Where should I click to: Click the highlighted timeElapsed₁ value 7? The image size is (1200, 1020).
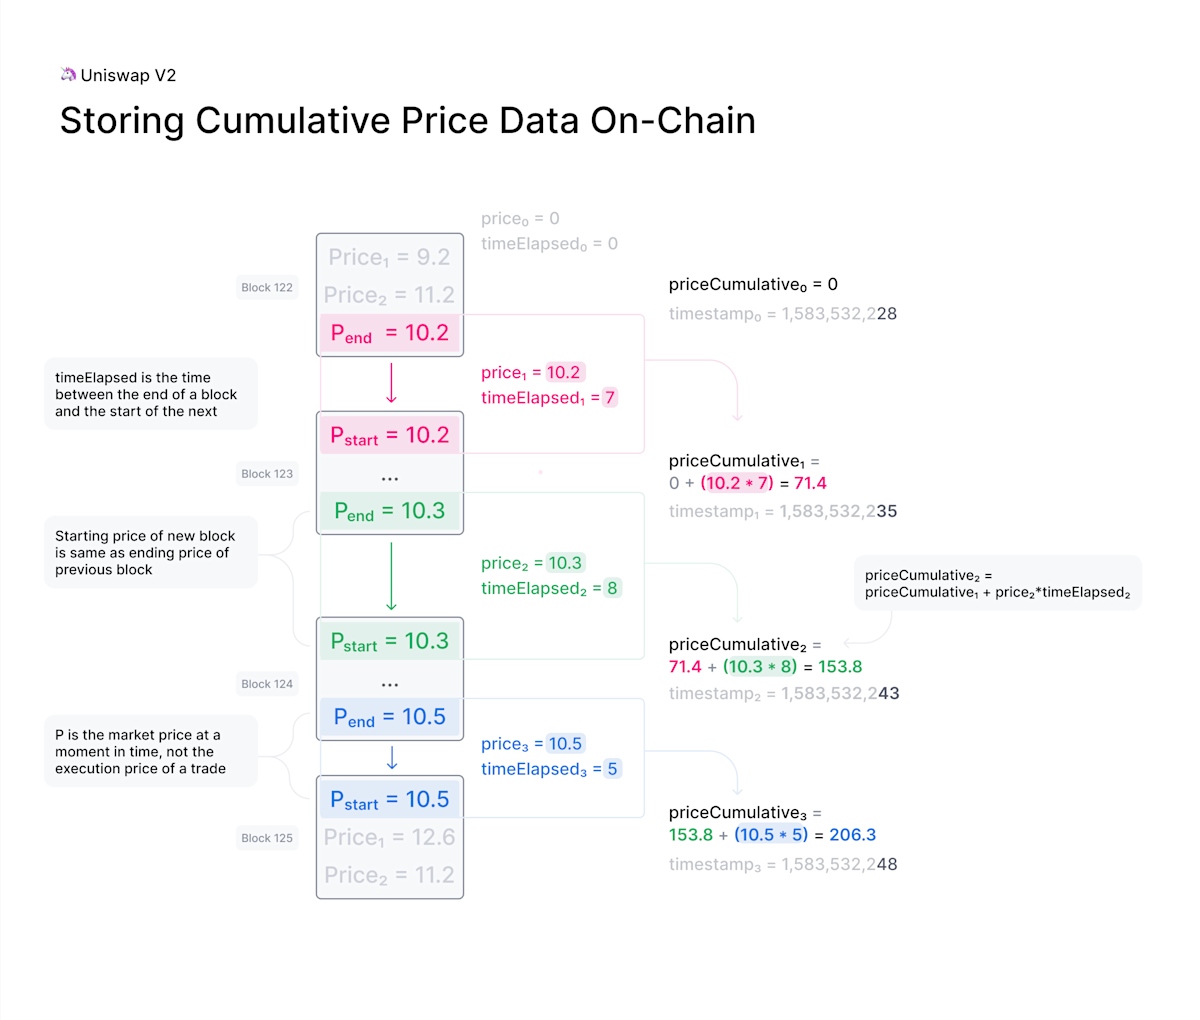click(x=610, y=398)
